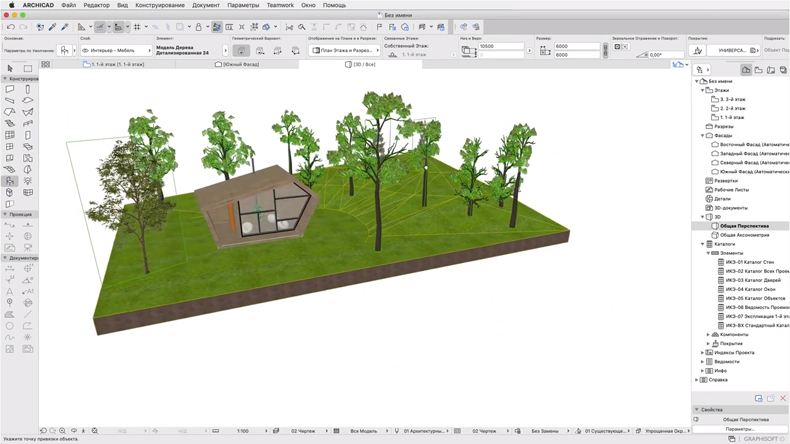Collapse the Этажи tree branch
790x444 pixels.
pyautogui.click(x=702, y=90)
